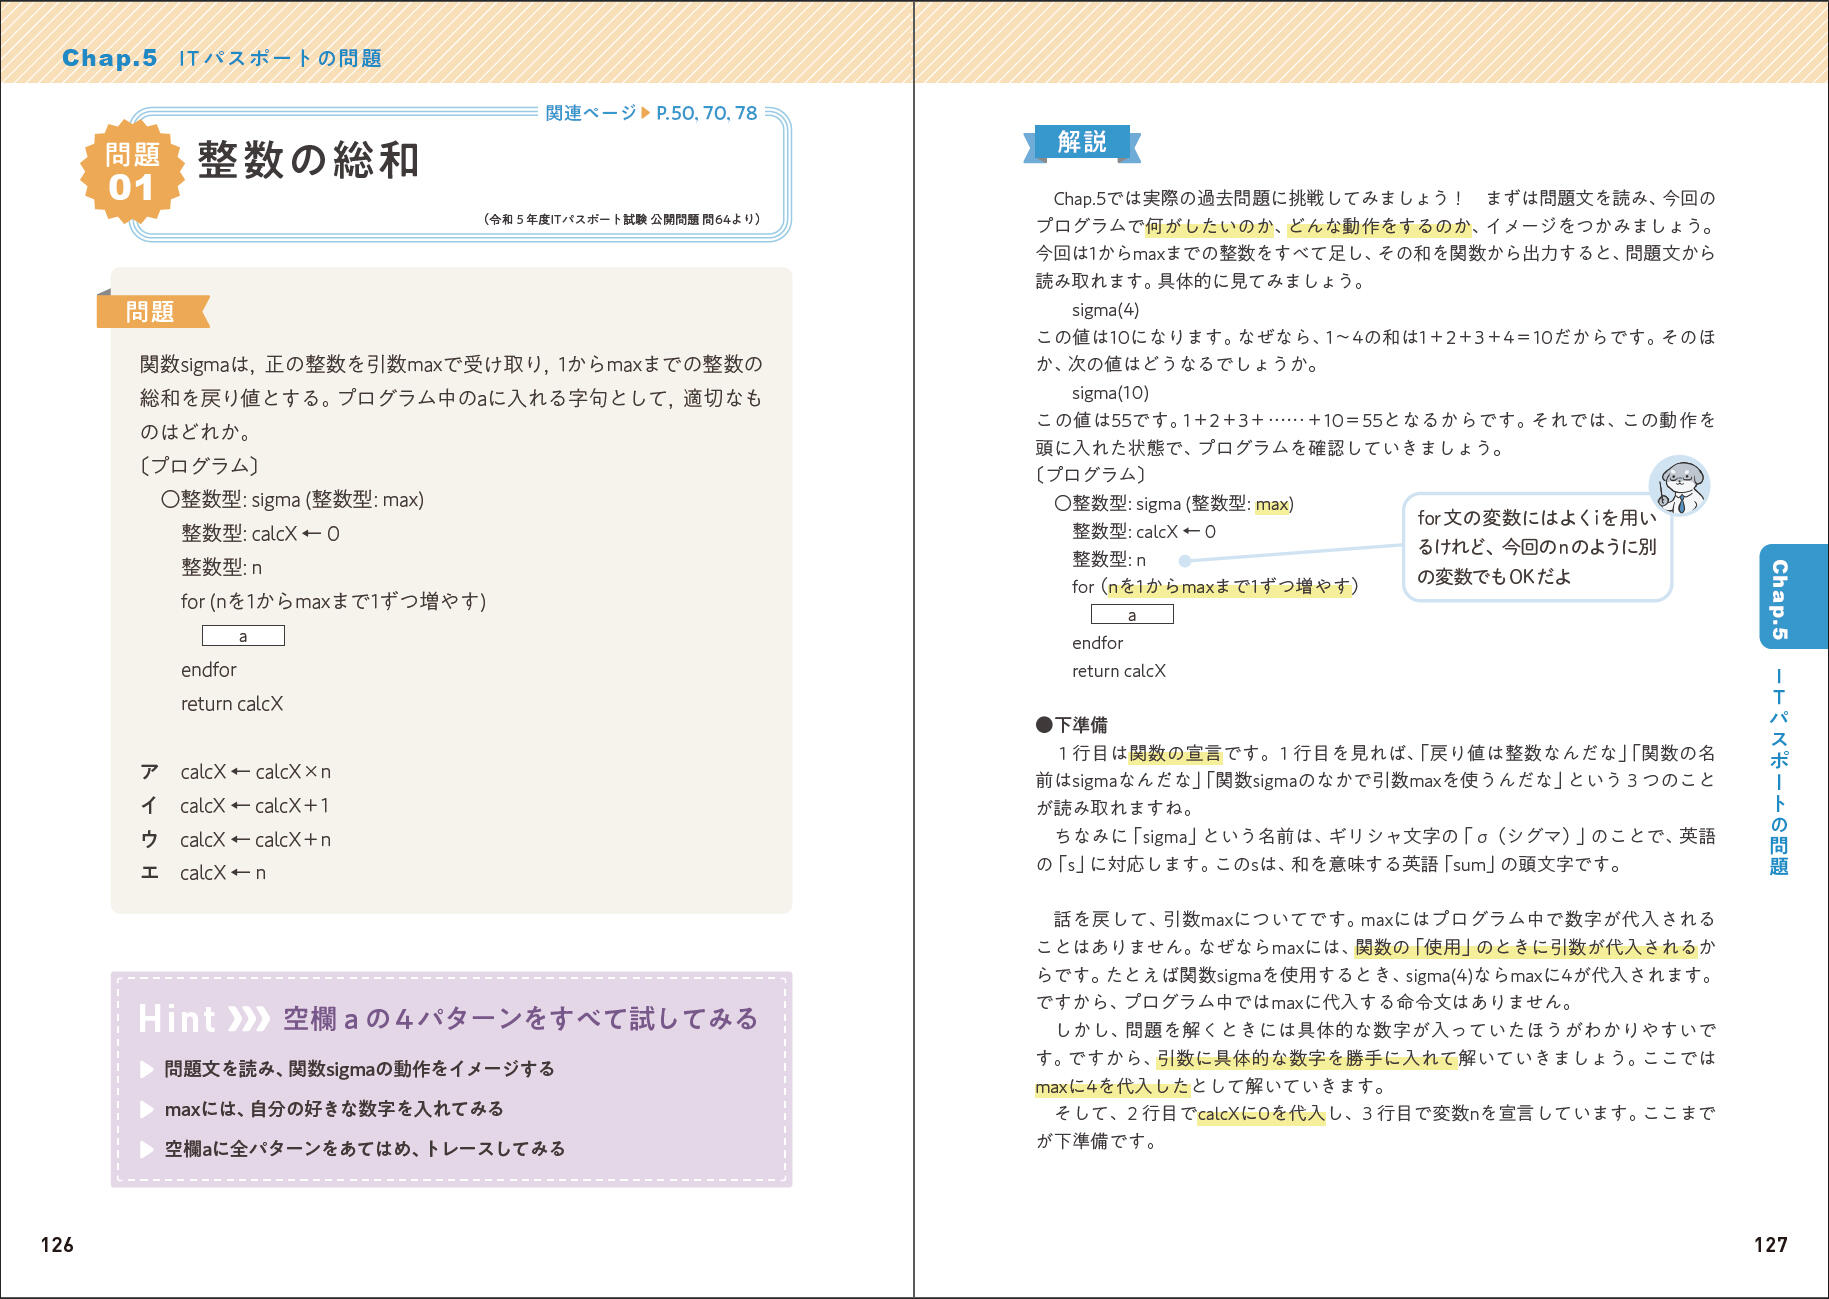Screen dimensions: 1829x1299
Task: Click the exam source note 令和5年度ITパスポート試験
Action: coord(622,219)
